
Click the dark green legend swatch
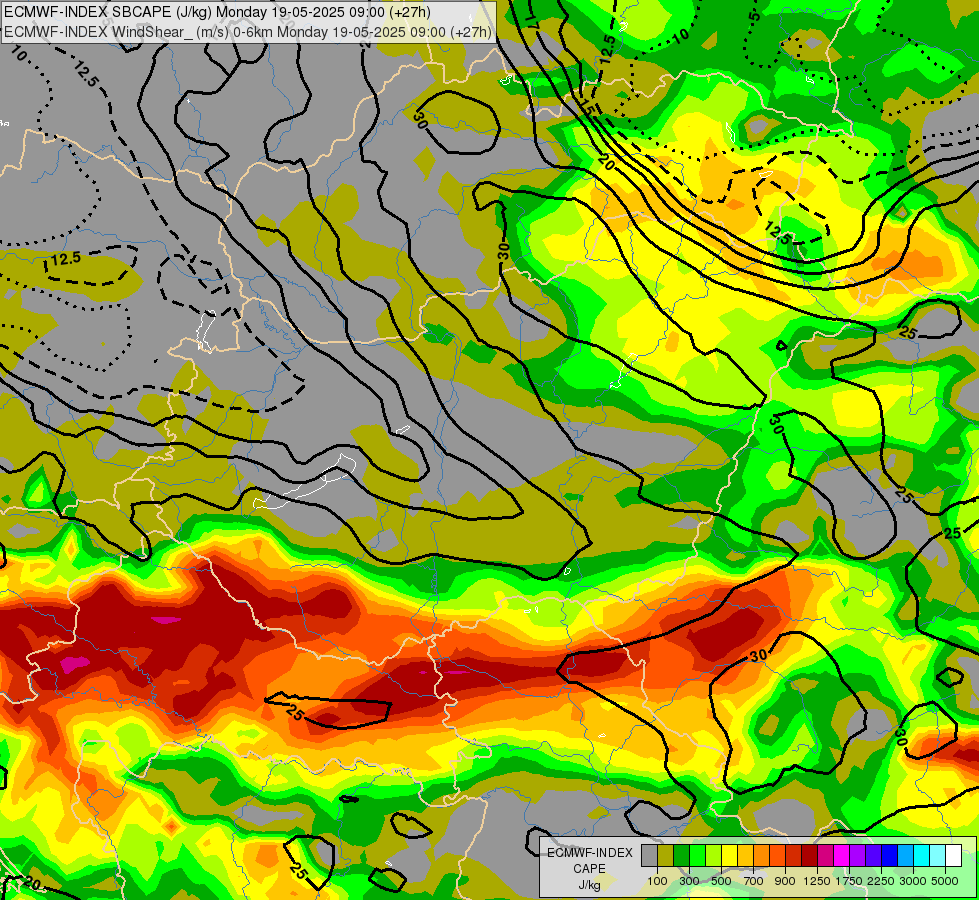[x=681, y=856]
